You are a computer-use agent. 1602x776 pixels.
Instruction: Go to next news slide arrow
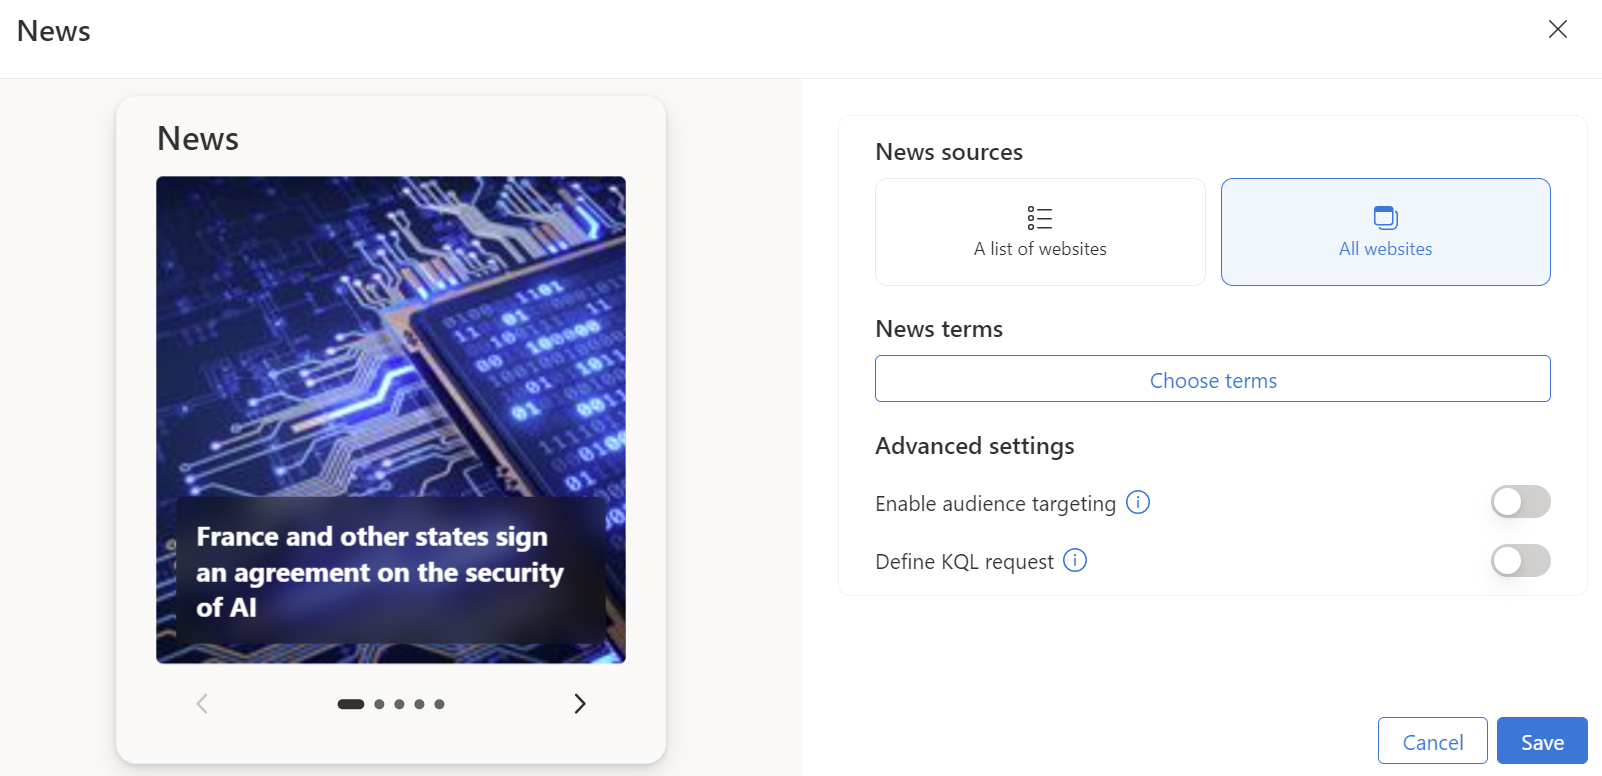pos(580,704)
